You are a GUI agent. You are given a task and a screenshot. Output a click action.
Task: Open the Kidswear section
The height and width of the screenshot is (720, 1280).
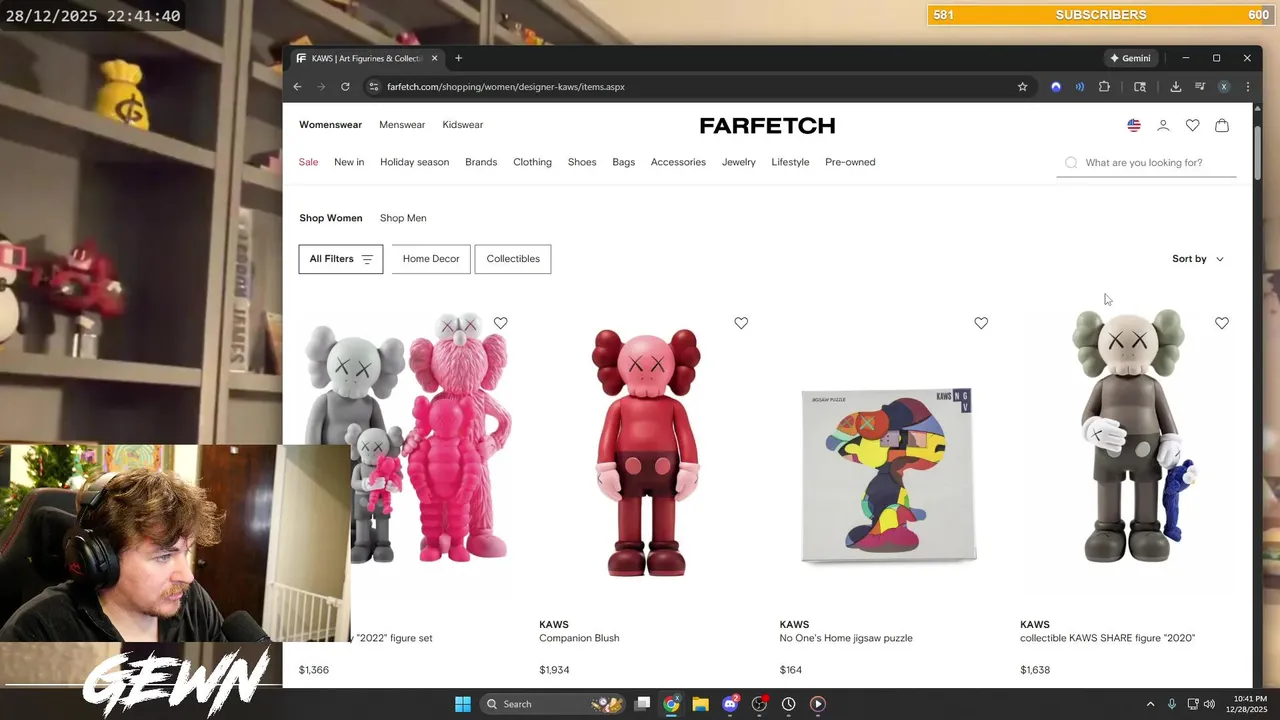coord(463,125)
